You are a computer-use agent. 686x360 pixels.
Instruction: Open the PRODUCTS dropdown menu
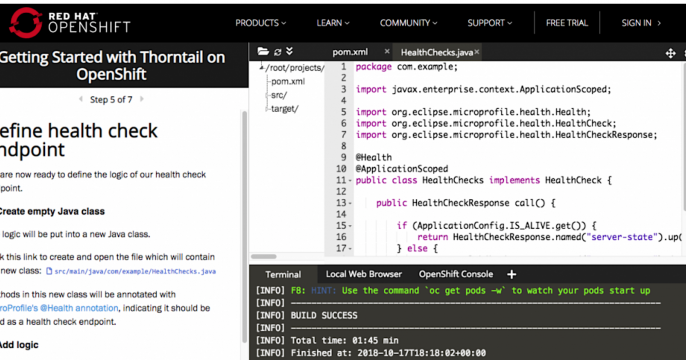click(x=260, y=23)
